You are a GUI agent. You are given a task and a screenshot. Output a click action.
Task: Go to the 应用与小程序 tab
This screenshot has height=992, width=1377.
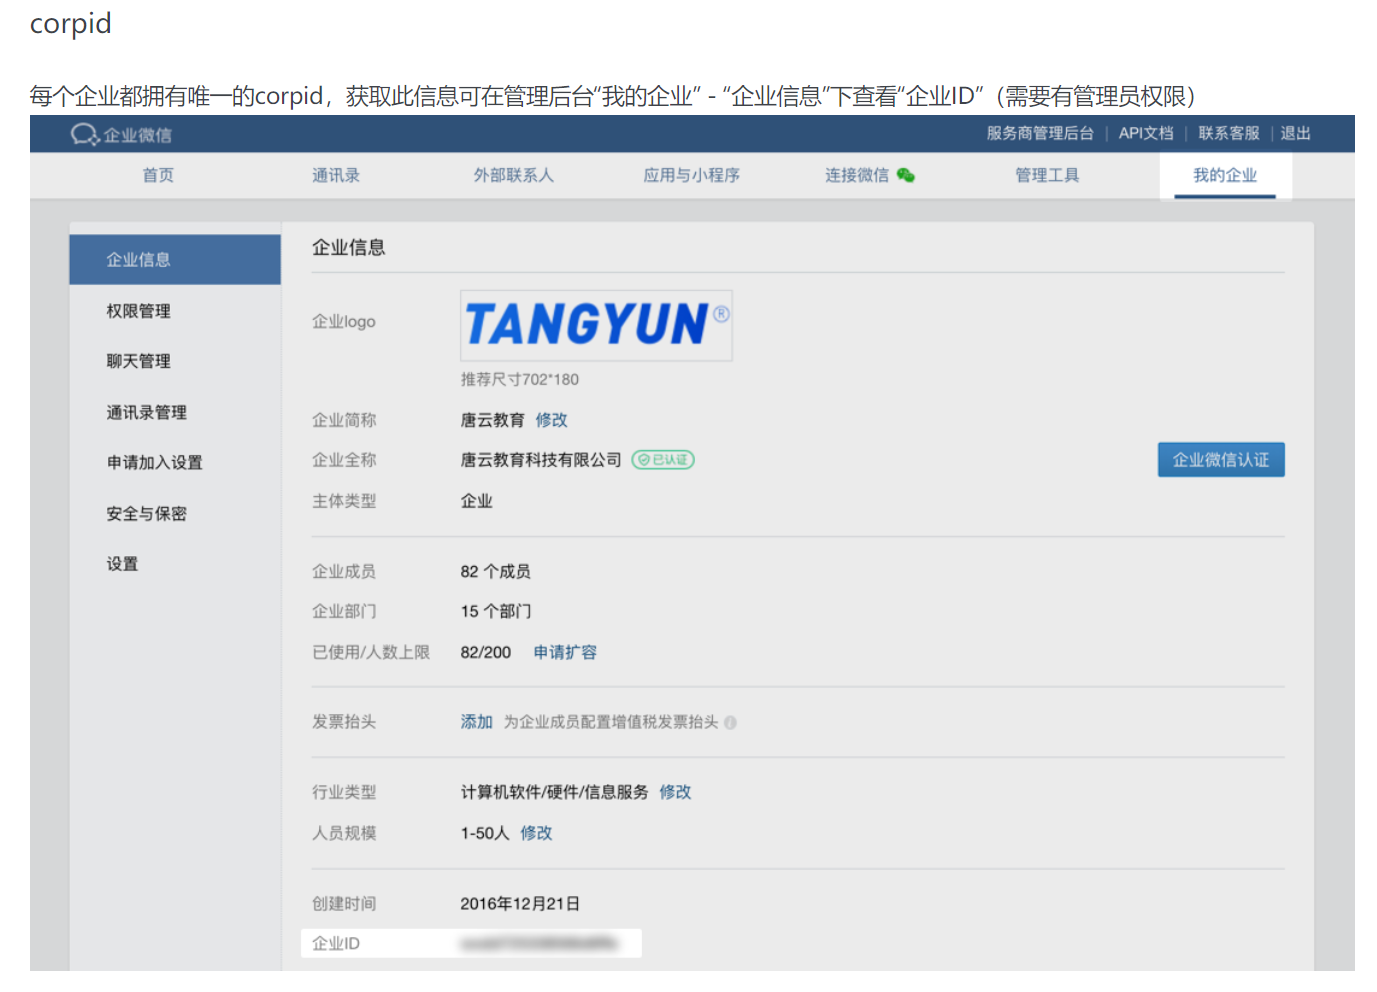click(x=692, y=175)
